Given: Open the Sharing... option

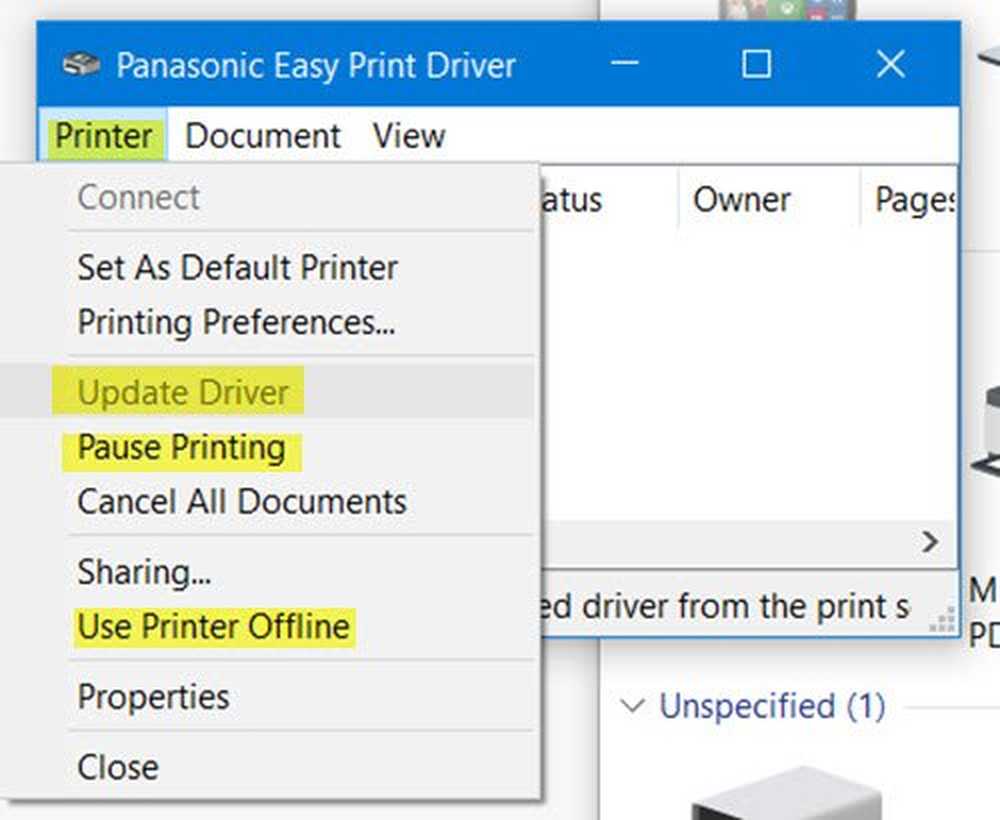Looking at the screenshot, I should 144,572.
